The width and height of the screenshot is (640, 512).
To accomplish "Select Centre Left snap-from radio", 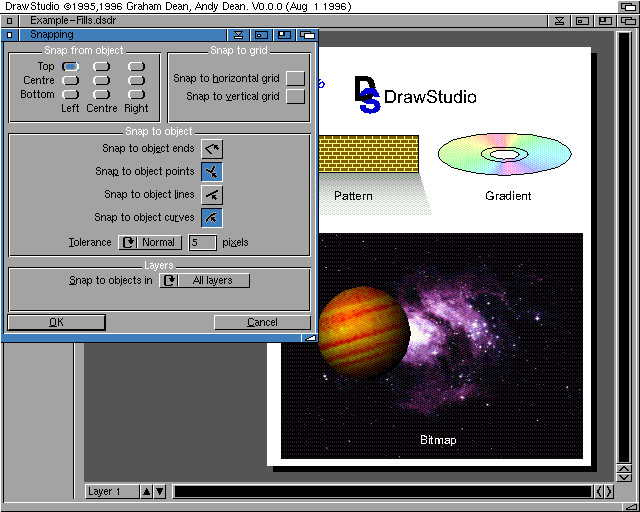I will point(70,80).
